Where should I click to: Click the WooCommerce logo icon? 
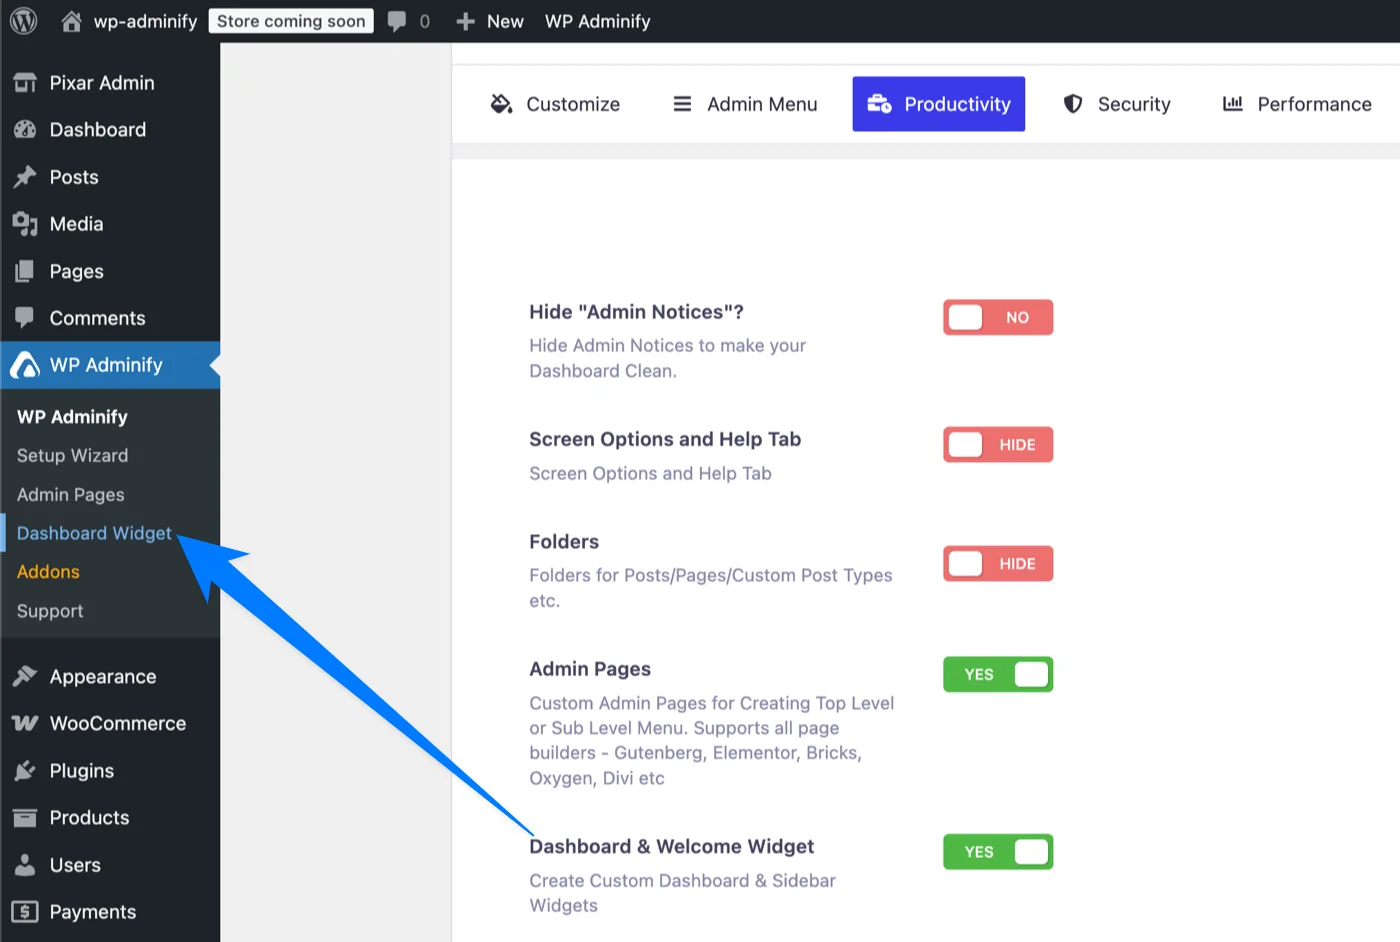click(x=25, y=723)
